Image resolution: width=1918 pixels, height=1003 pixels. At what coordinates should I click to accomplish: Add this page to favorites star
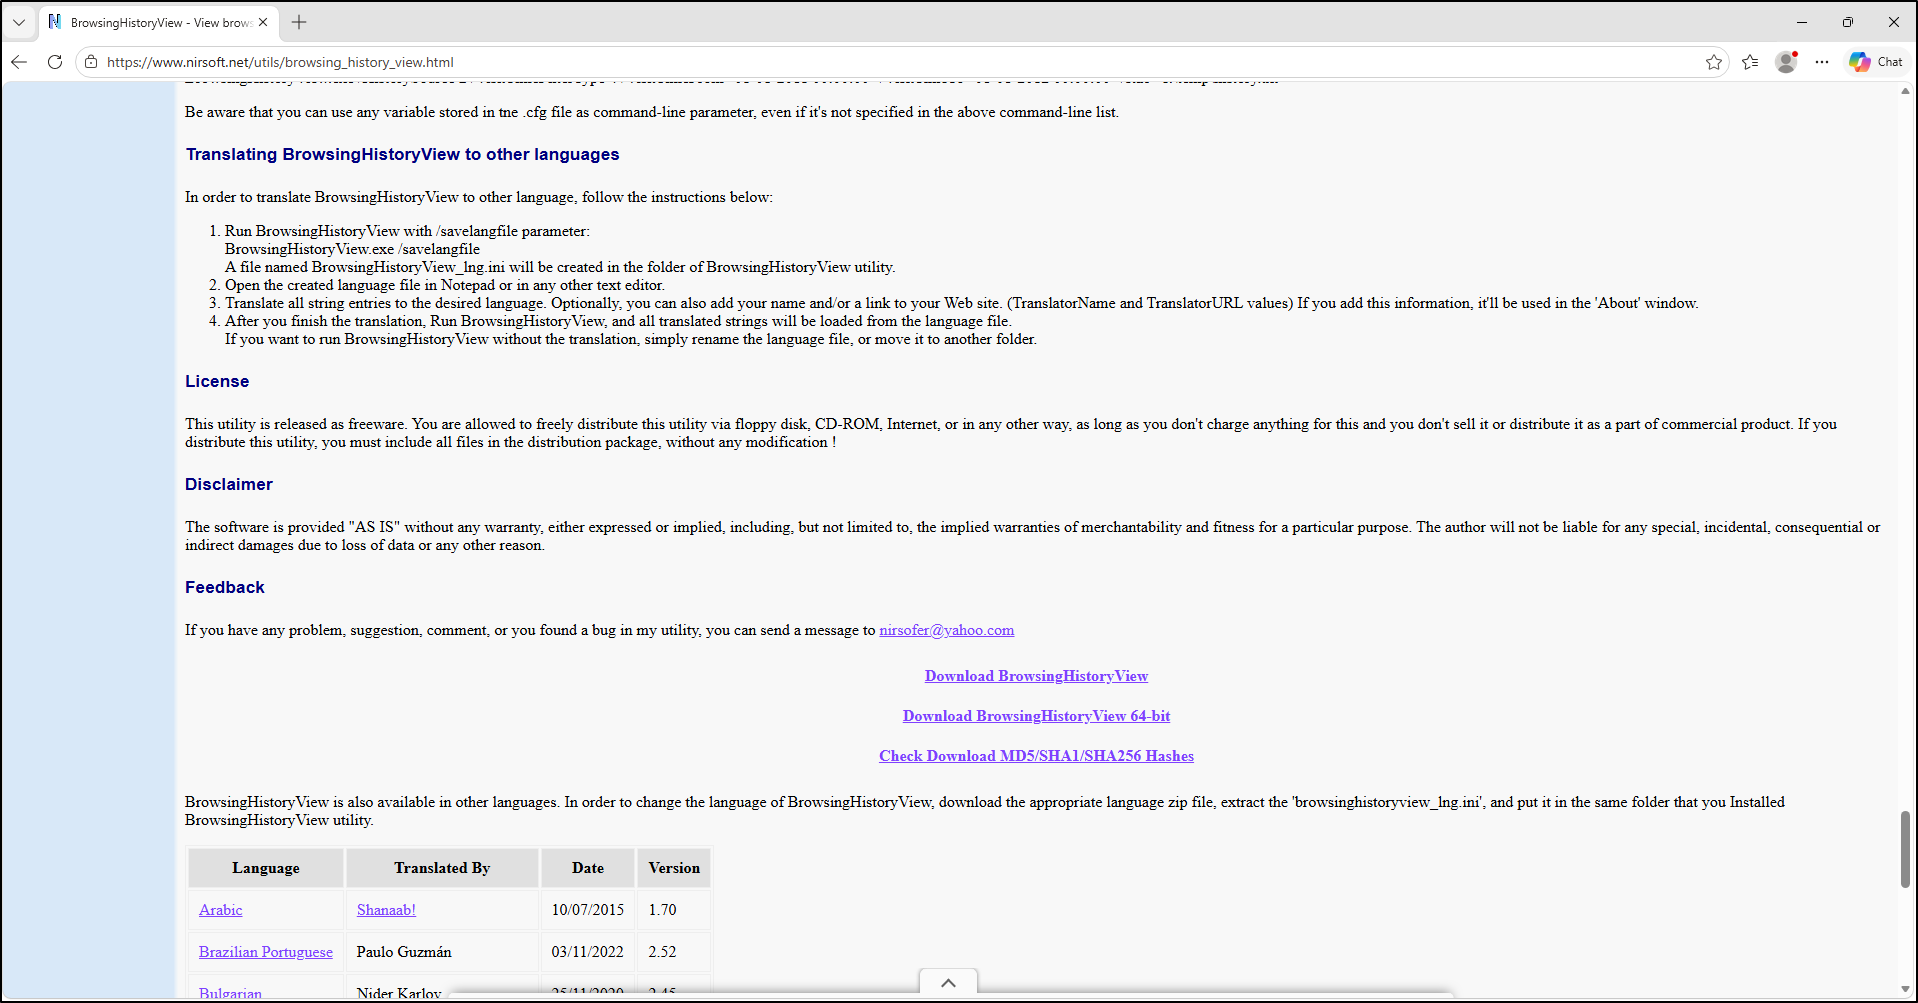(1714, 62)
